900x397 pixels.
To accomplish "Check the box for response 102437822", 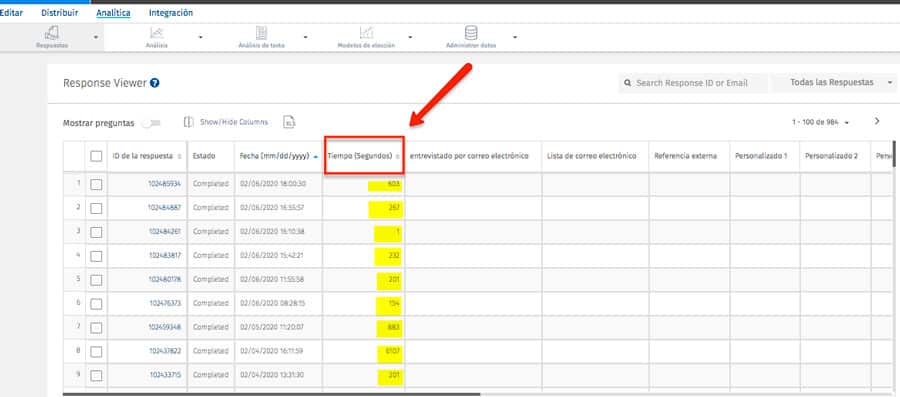I will pyautogui.click(x=96, y=351).
